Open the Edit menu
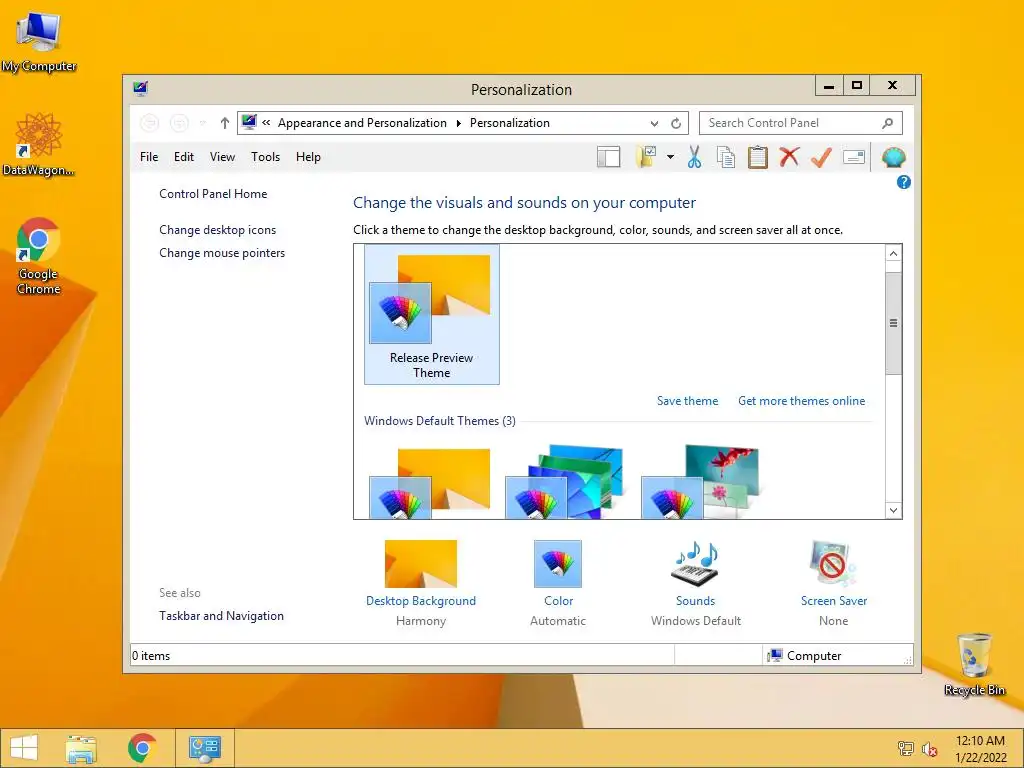Viewport: 1024px width, 768px height. [x=184, y=157]
